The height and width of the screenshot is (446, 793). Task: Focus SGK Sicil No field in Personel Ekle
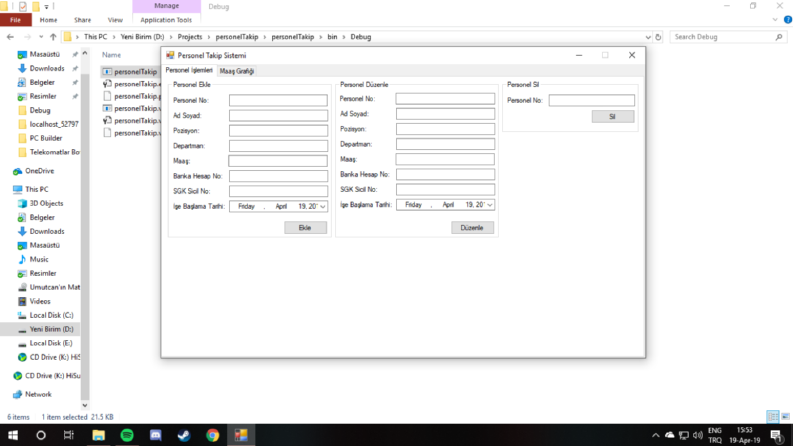[x=278, y=191]
